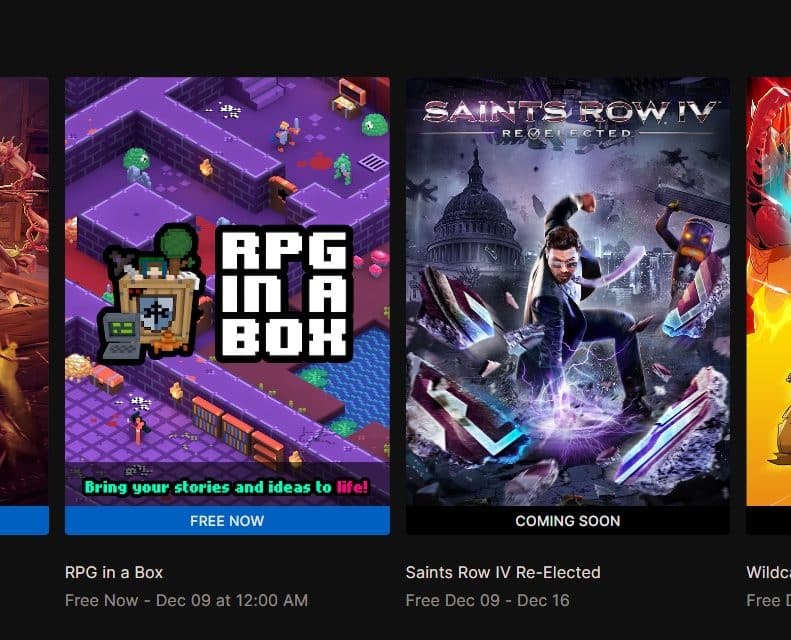791x640 pixels.
Task: Click the FREE NOW banner under RPG in a Box
Action: coord(227,520)
